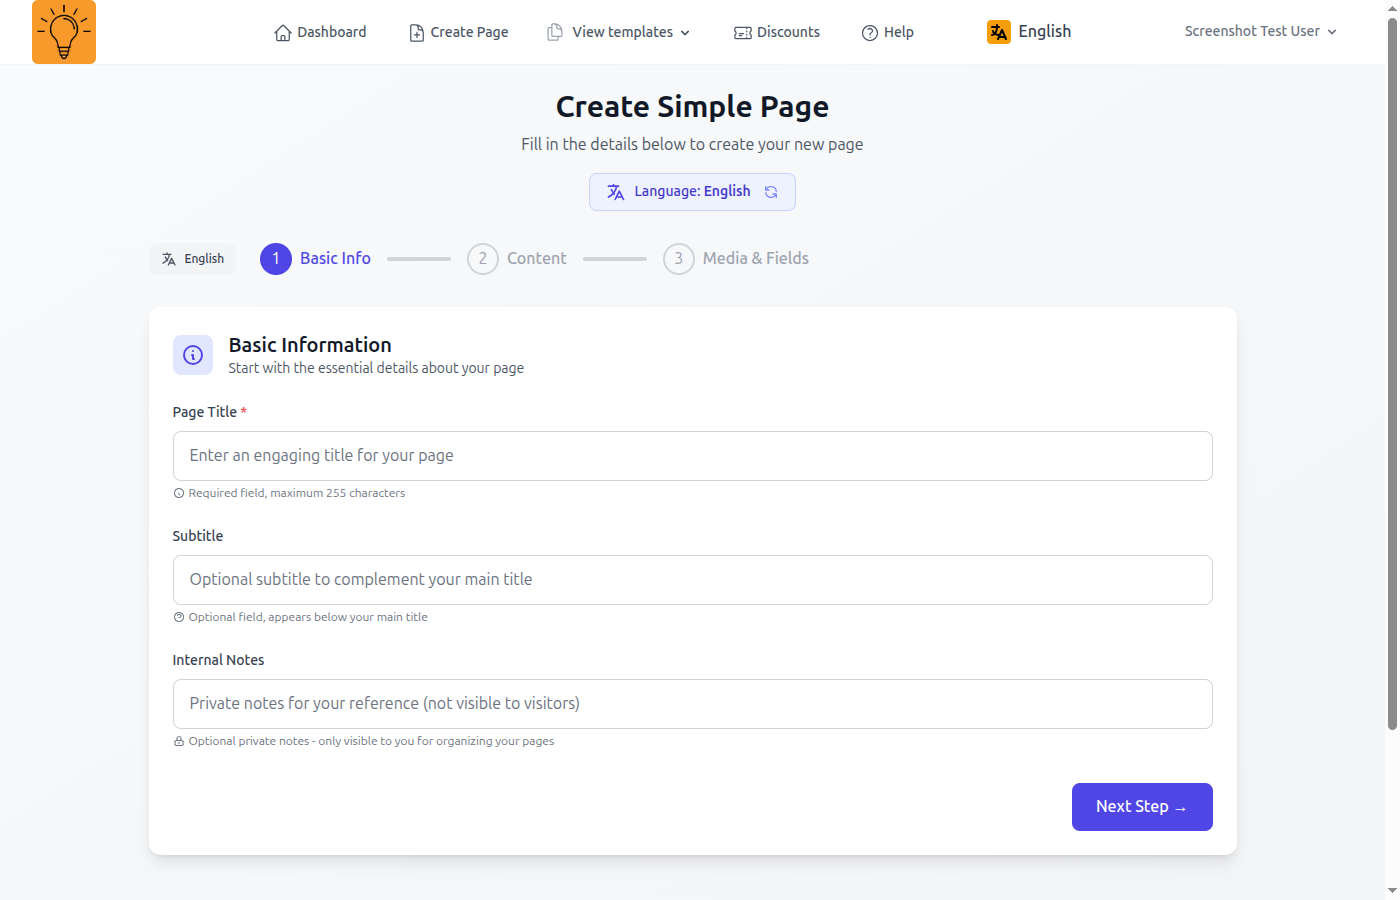Image resolution: width=1400 pixels, height=900 pixels.
Task: Click the Next Step button
Action: pos(1142,807)
